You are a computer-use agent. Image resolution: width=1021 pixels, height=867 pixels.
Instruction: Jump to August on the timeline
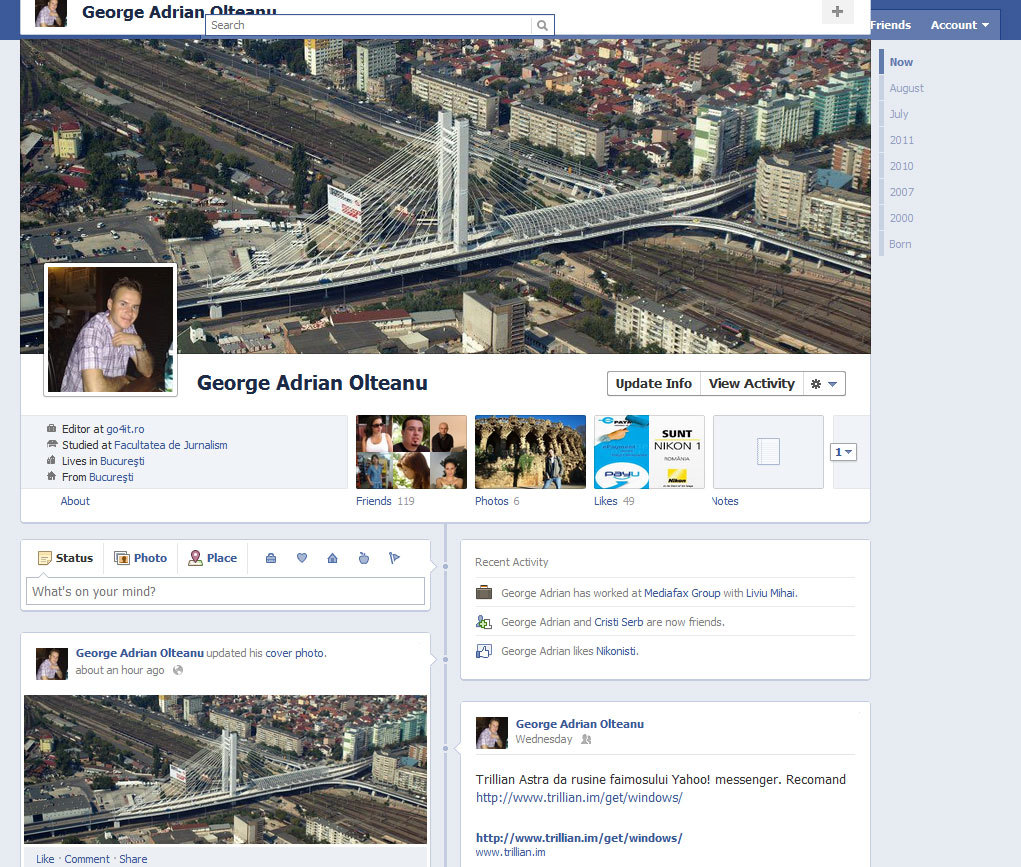coord(906,88)
